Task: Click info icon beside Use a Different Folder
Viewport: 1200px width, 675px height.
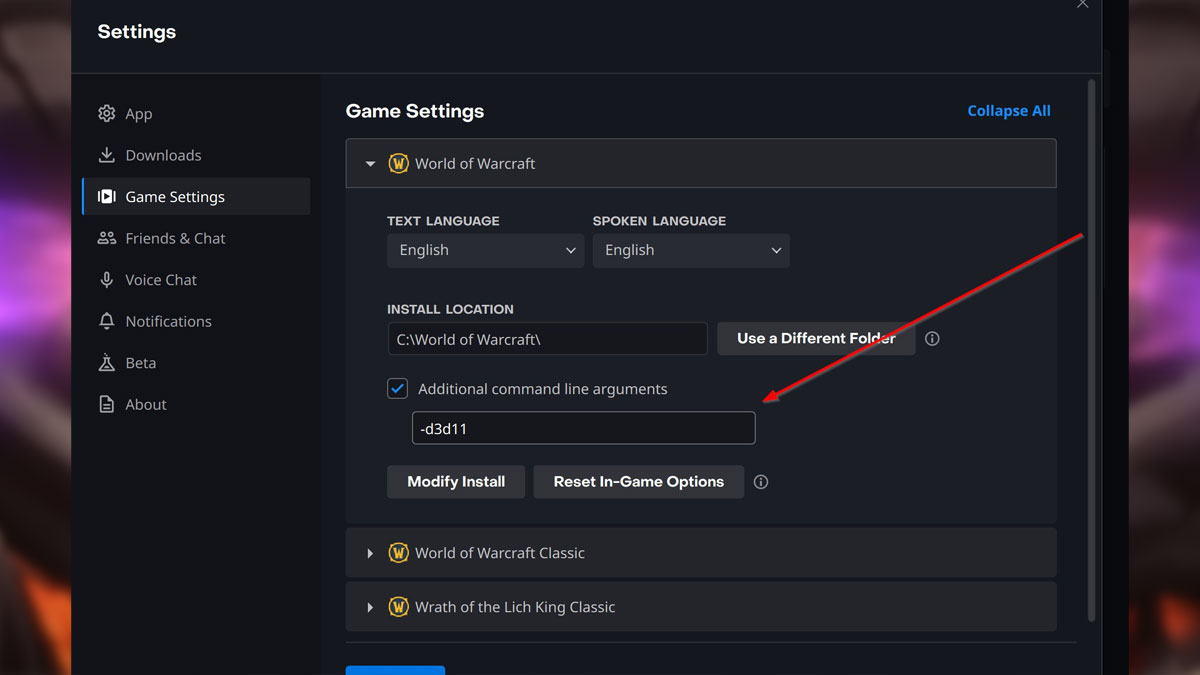Action: tap(932, 339)
